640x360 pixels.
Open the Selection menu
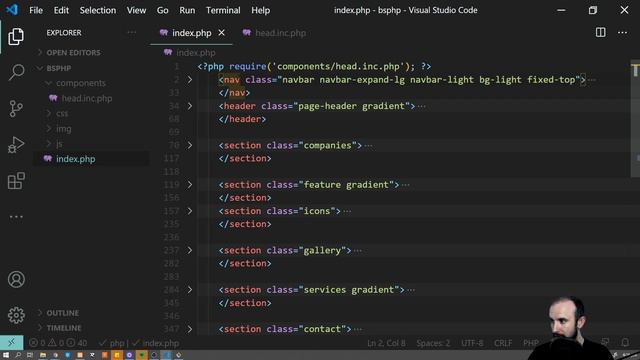coord(98,10)
